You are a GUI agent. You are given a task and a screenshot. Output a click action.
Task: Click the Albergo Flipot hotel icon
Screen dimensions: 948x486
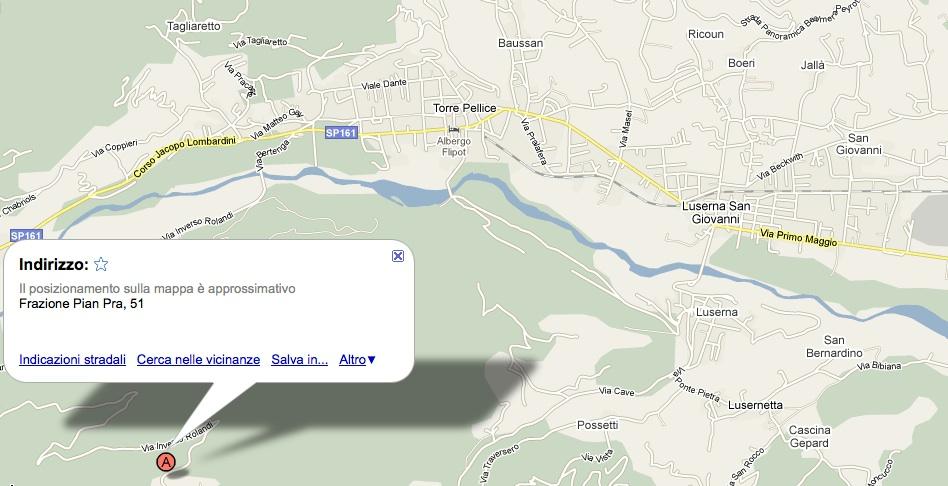(x=453, y=129)
